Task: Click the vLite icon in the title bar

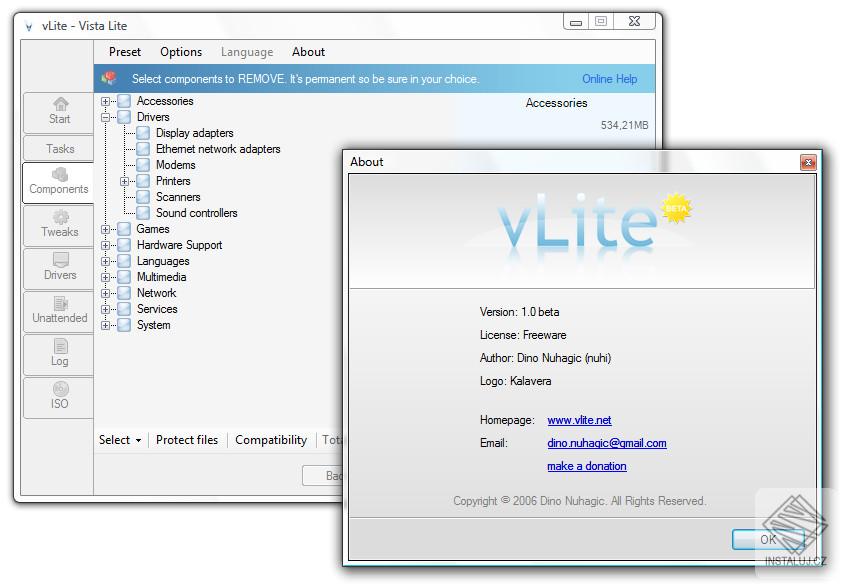Action: point(29,26)
